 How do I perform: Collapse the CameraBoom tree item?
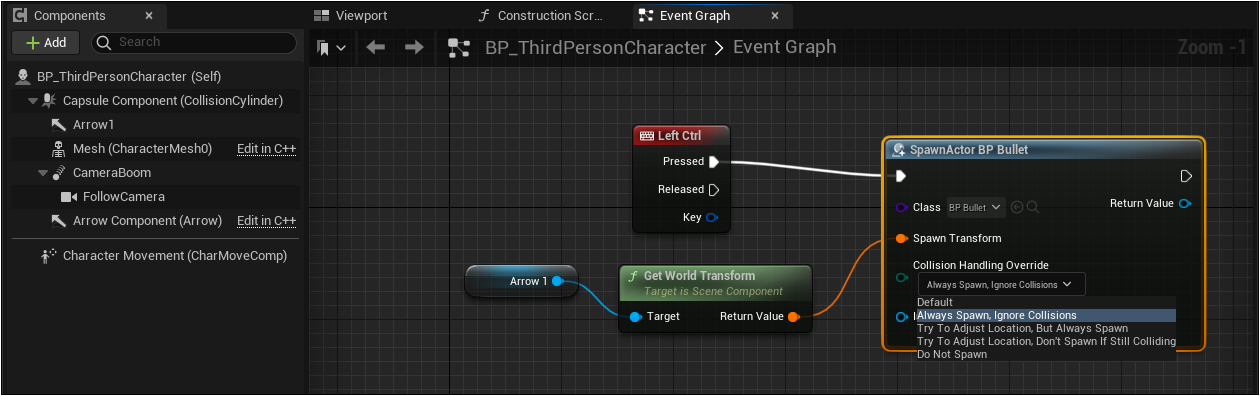coord(43,173)
